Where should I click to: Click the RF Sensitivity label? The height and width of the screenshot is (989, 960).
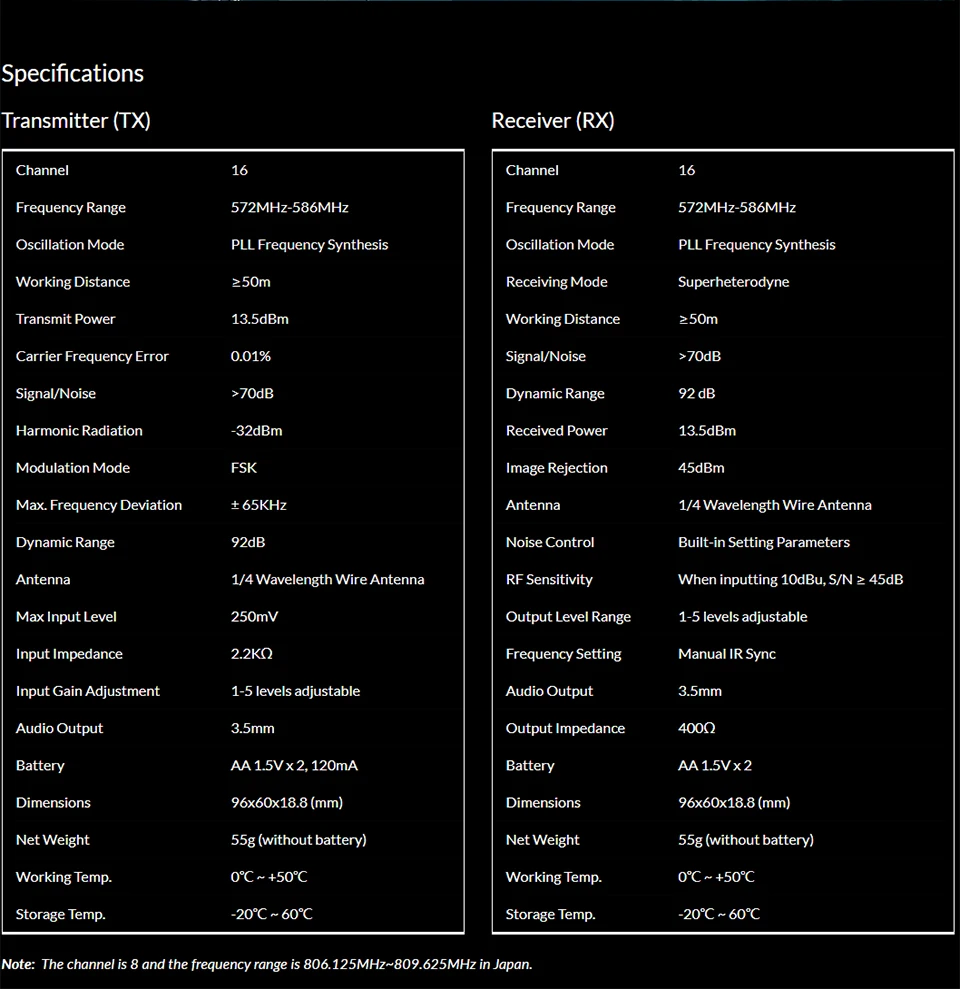[x=549, y=580]
